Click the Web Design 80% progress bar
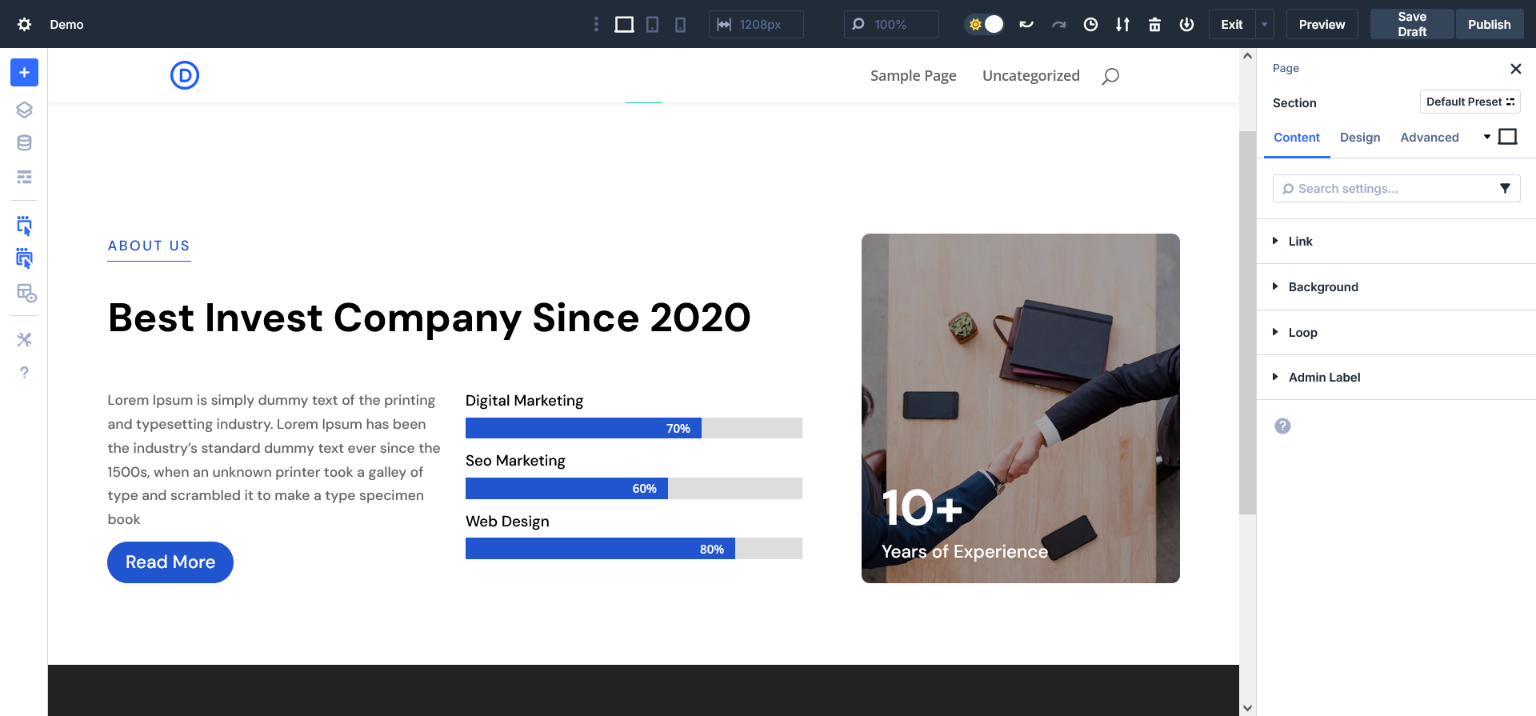Image resolution: width=1536 pixels, height=716 pixels. [634, 549]
